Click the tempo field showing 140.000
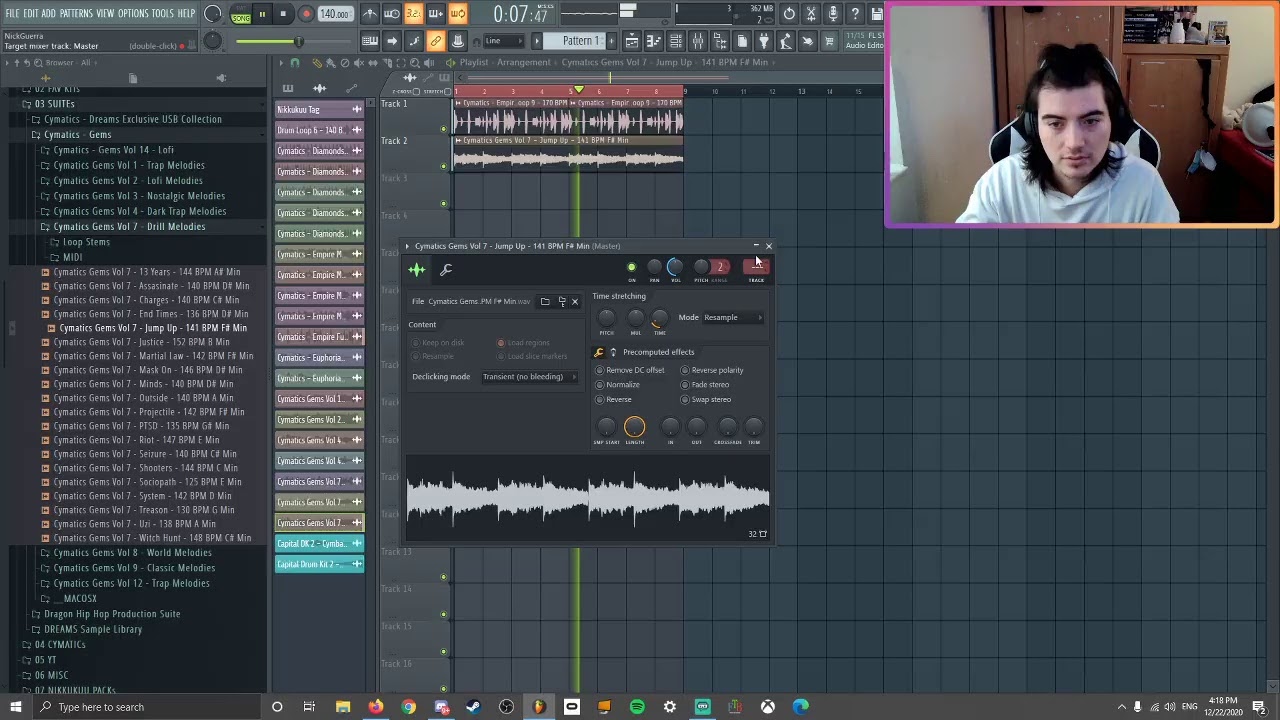This screenshot has height=720, width=1280. click(334, 14)
